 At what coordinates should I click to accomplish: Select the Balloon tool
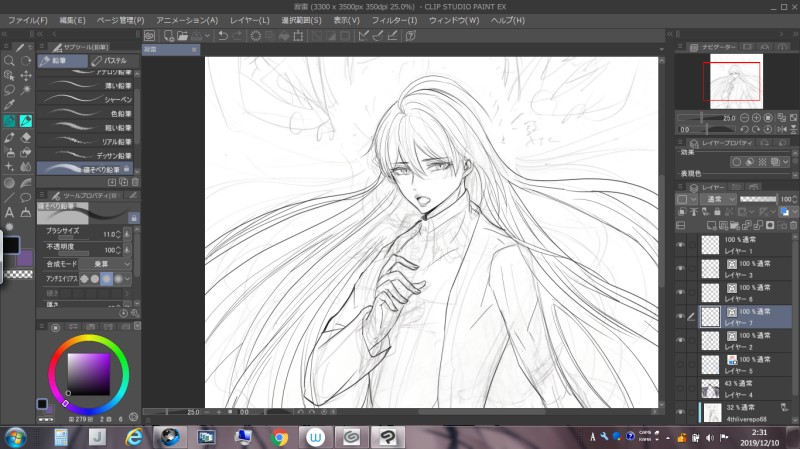26,197
